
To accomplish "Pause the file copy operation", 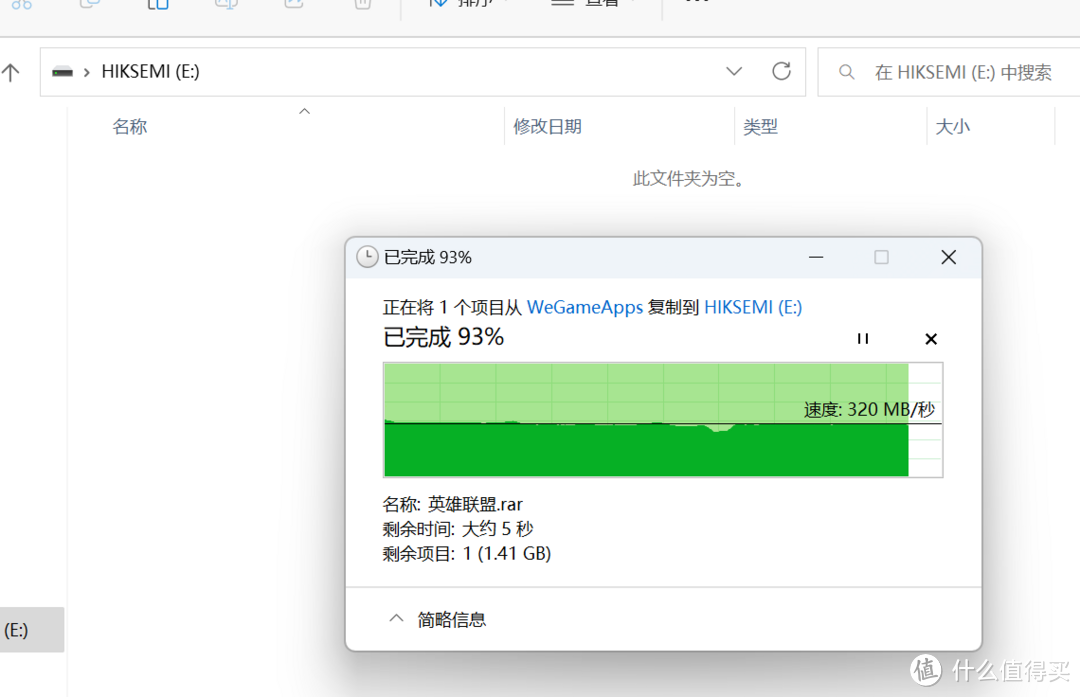I will point(862,338).
